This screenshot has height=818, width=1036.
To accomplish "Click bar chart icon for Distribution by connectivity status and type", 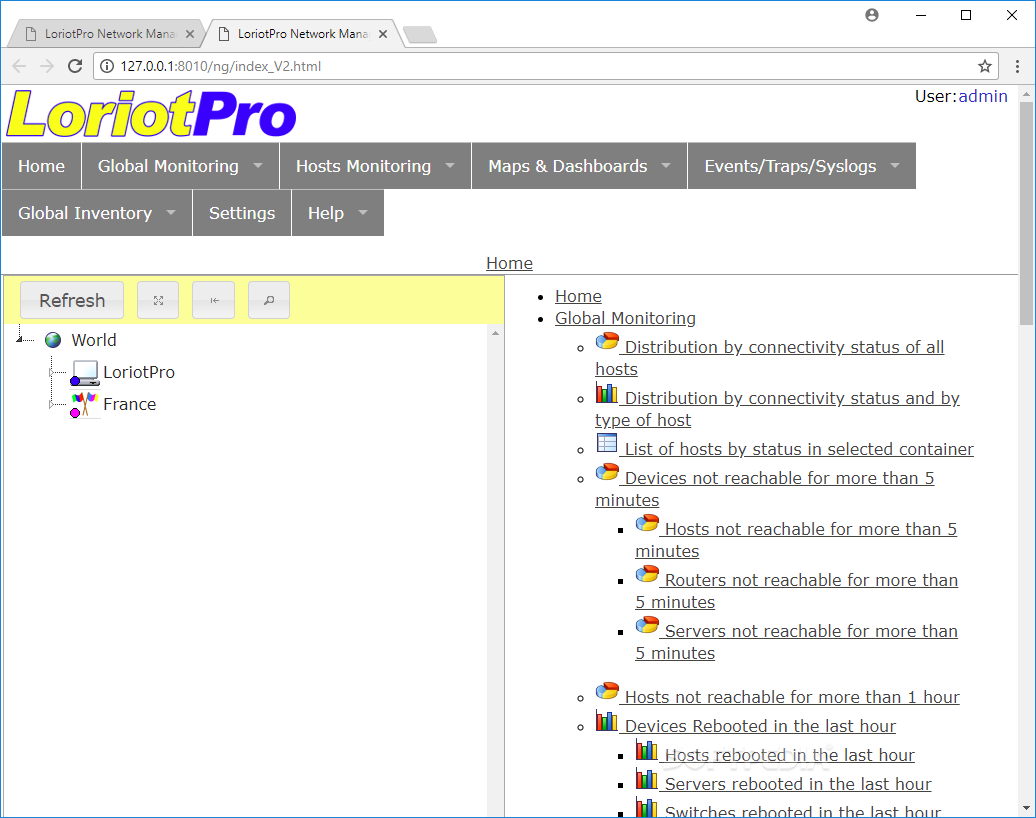I will (x=607, y=393).
